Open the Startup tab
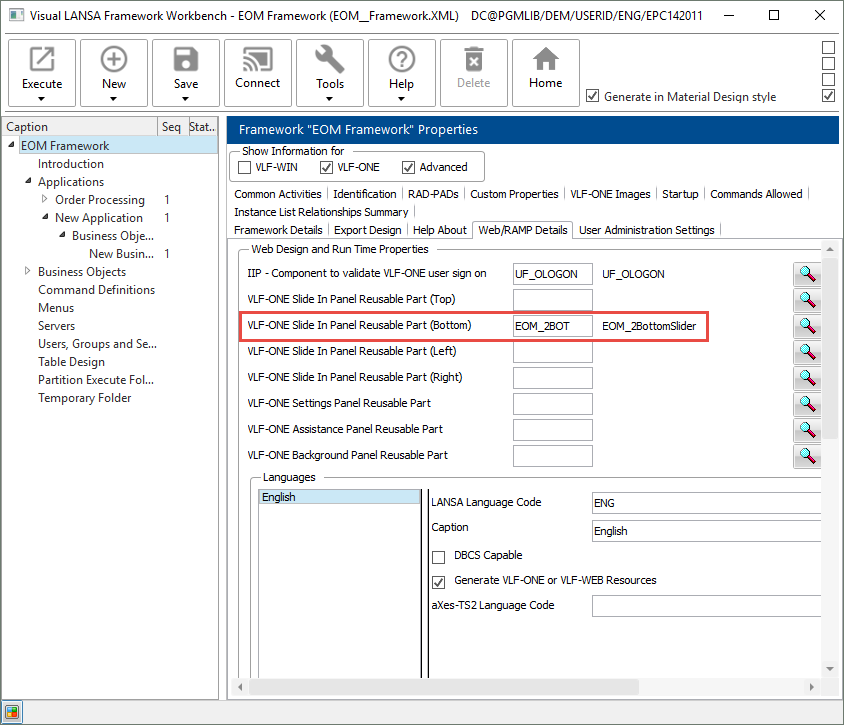 (x=680, y=194)
